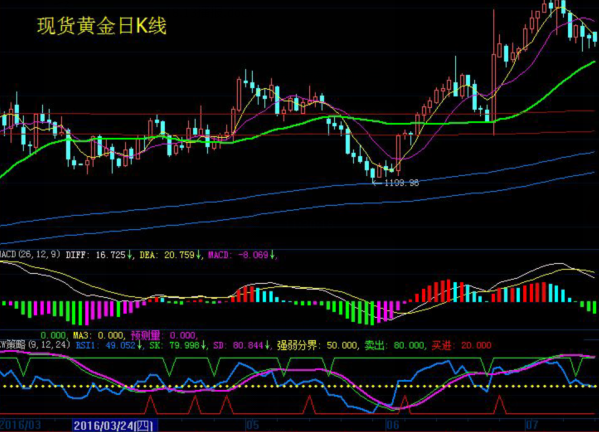The width and height of the screenshot is (599, 432).
Task: Click the 06 month label on timeline
Action: click(392, 425)
